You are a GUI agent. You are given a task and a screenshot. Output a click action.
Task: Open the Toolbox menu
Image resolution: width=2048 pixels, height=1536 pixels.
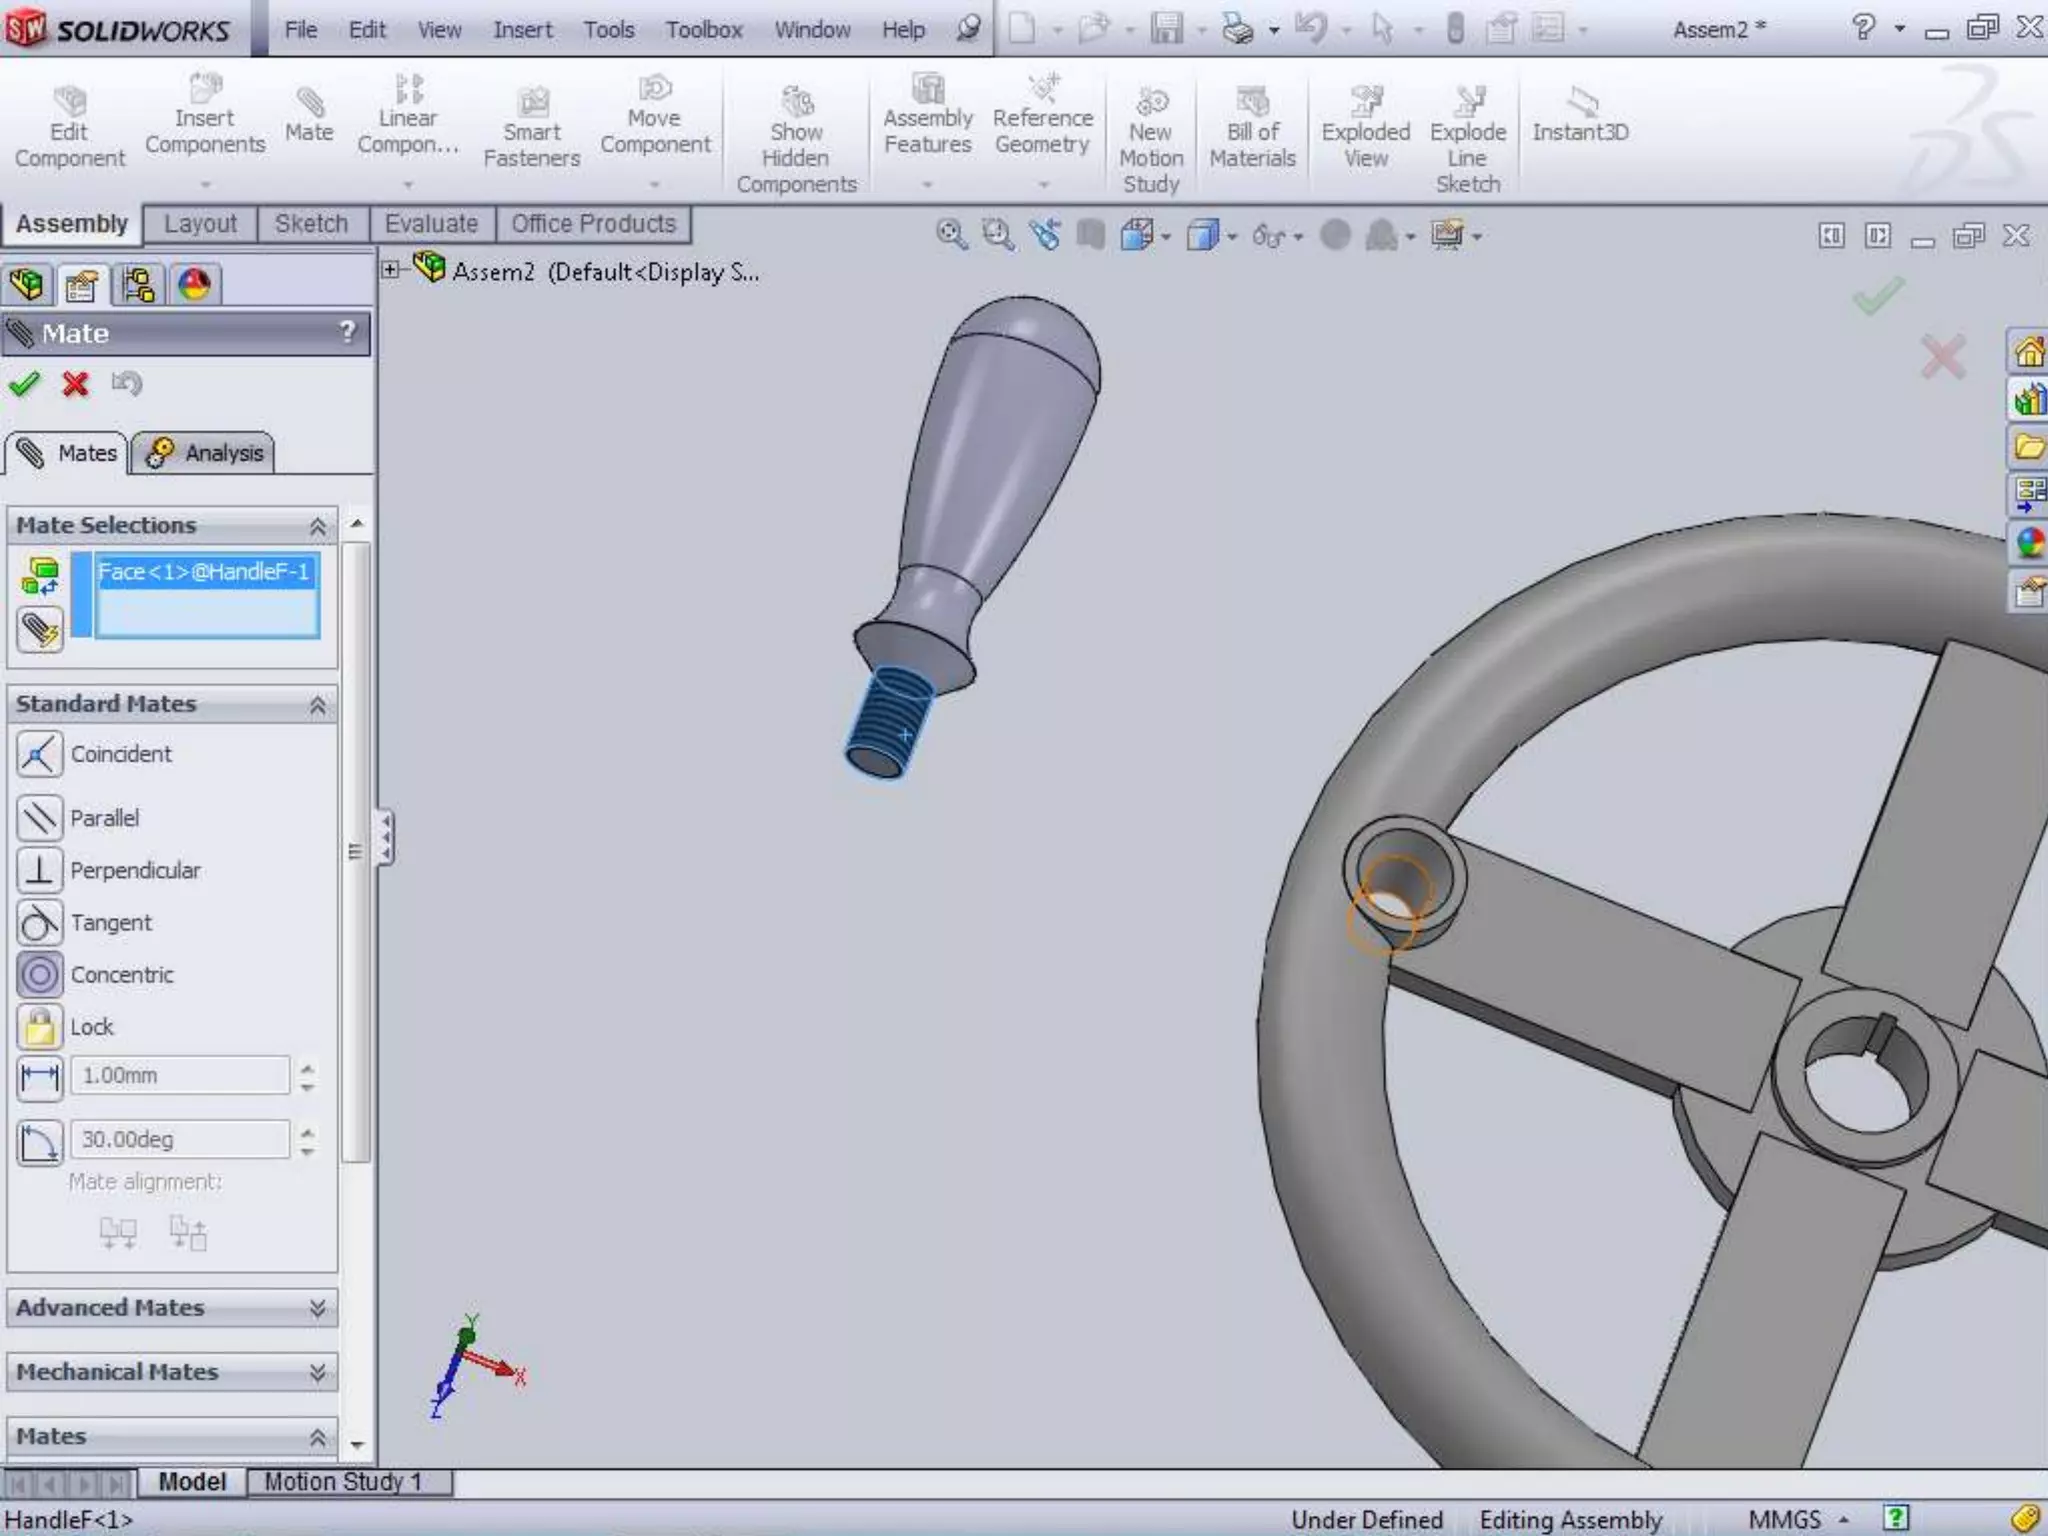704,30
